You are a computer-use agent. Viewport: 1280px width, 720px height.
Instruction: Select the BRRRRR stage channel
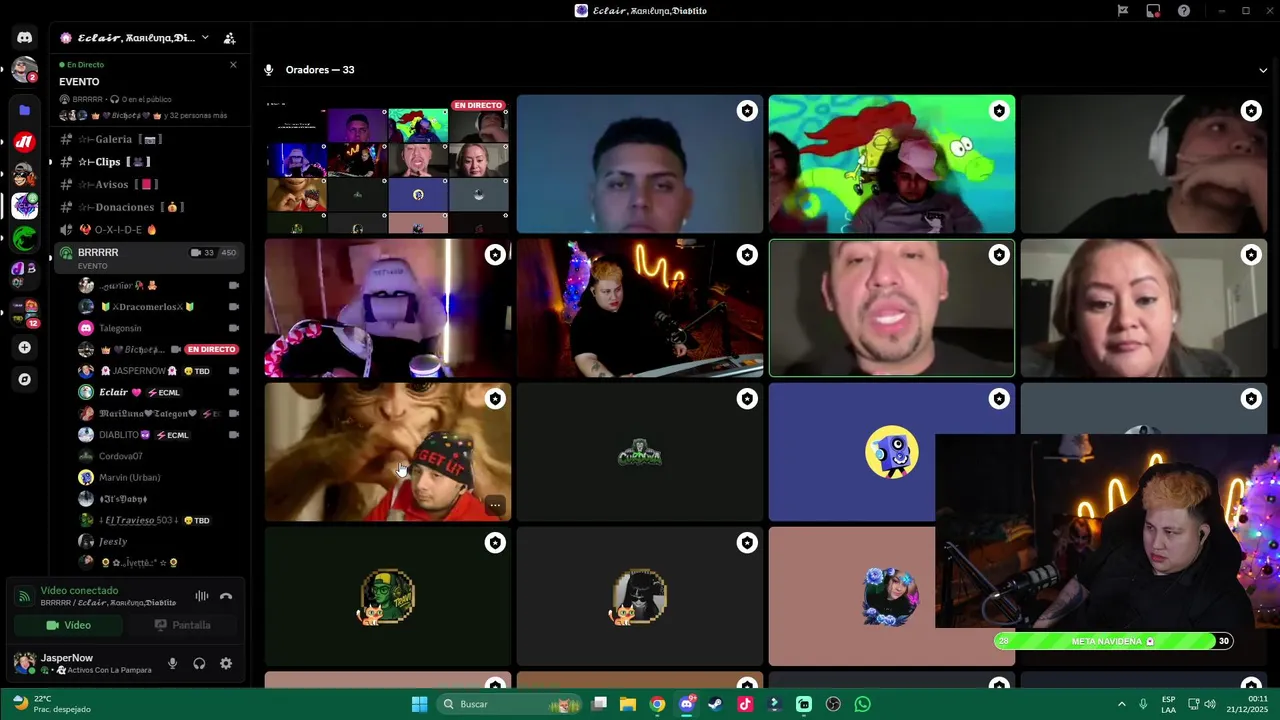click(x=148, y=258)
